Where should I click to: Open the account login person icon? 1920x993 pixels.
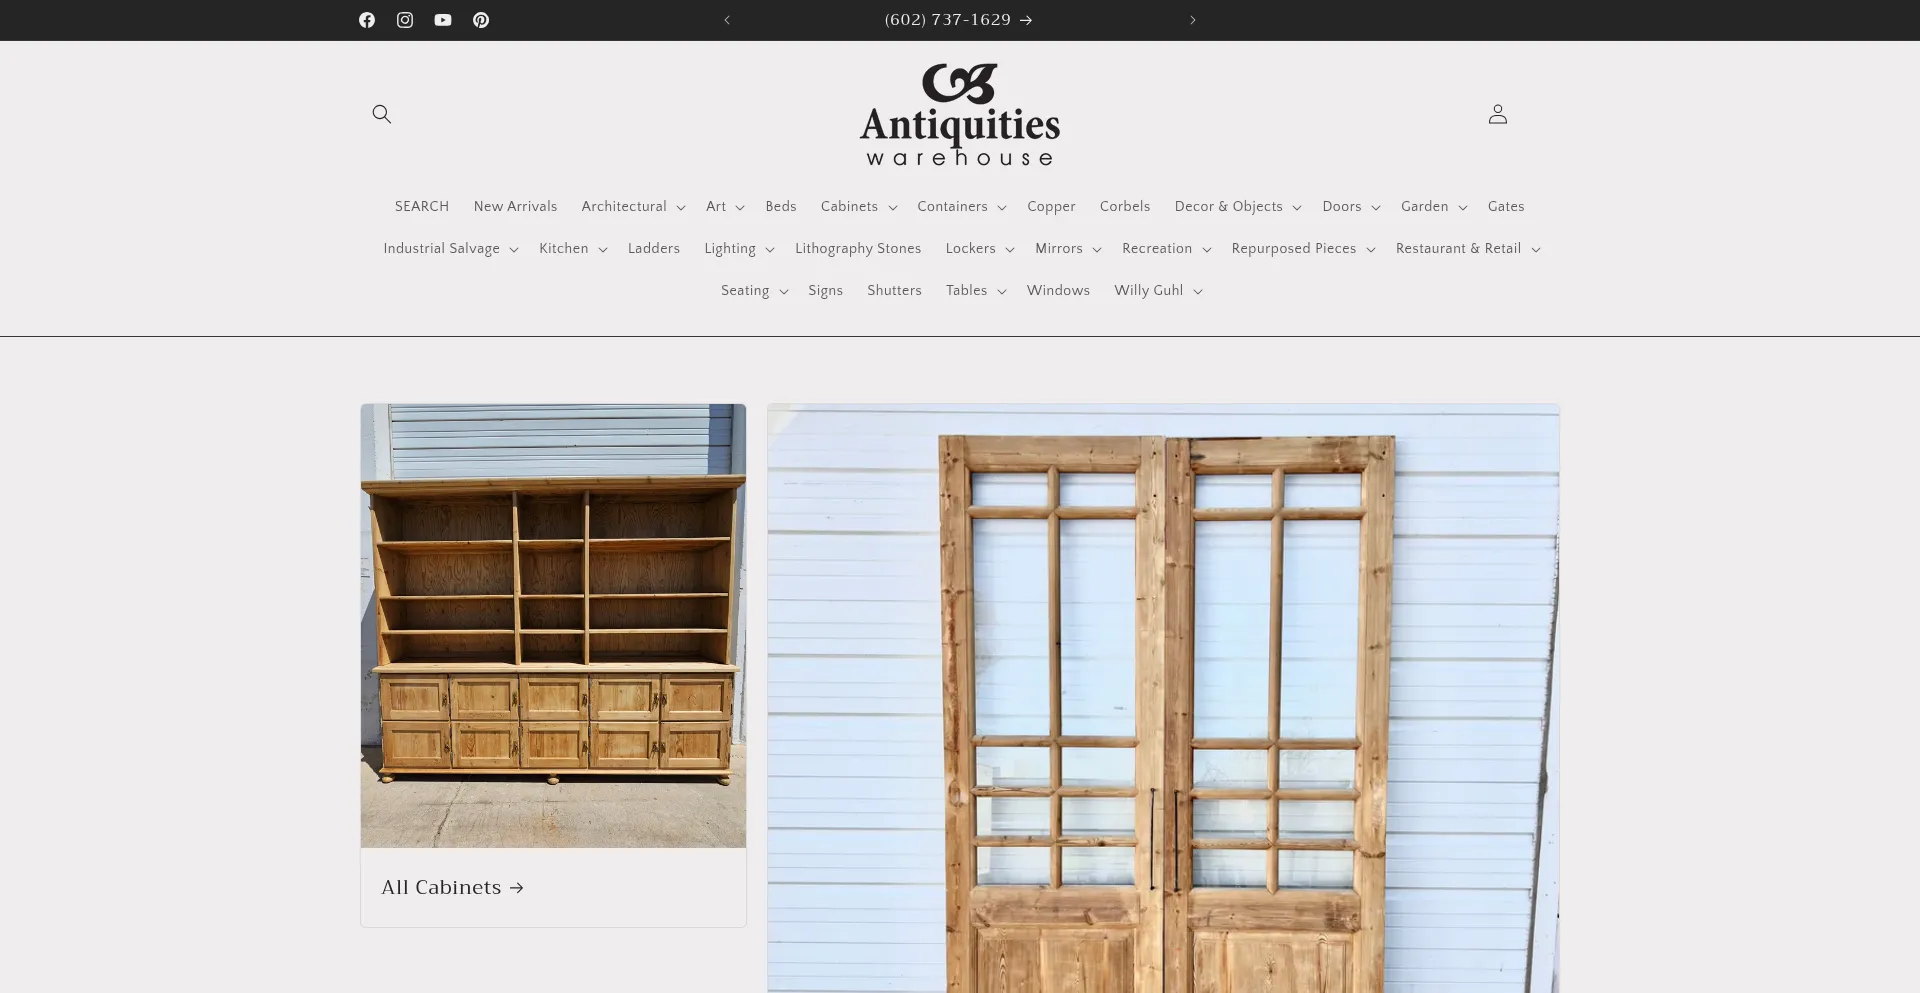click(x=1497, y=114)
